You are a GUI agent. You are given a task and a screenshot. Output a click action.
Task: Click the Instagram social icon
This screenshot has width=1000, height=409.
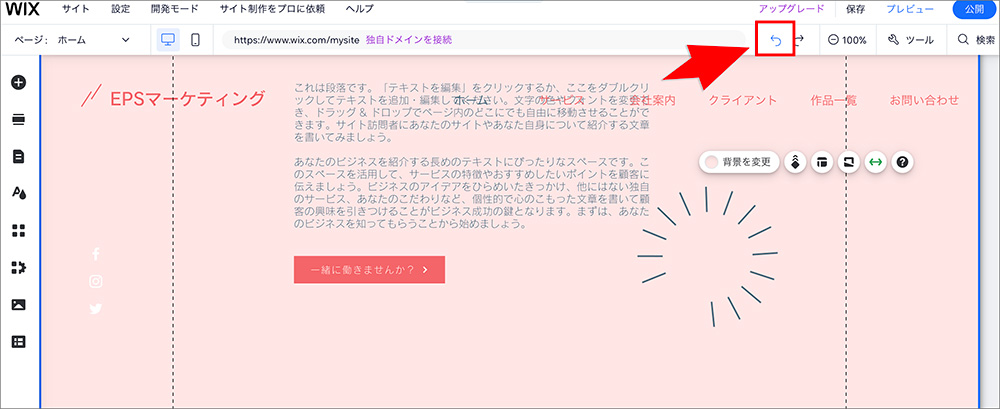[x=96, y=281]
